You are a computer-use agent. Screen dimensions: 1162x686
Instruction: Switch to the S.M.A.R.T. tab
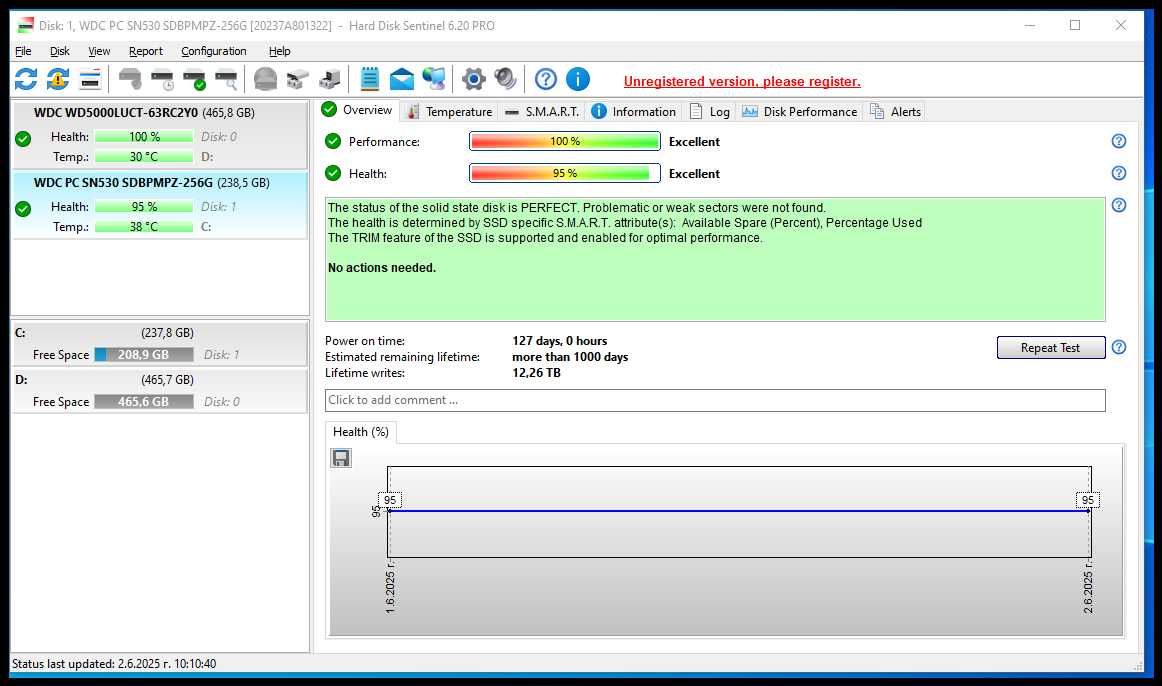pyautogui.click(x=542, y=111)
